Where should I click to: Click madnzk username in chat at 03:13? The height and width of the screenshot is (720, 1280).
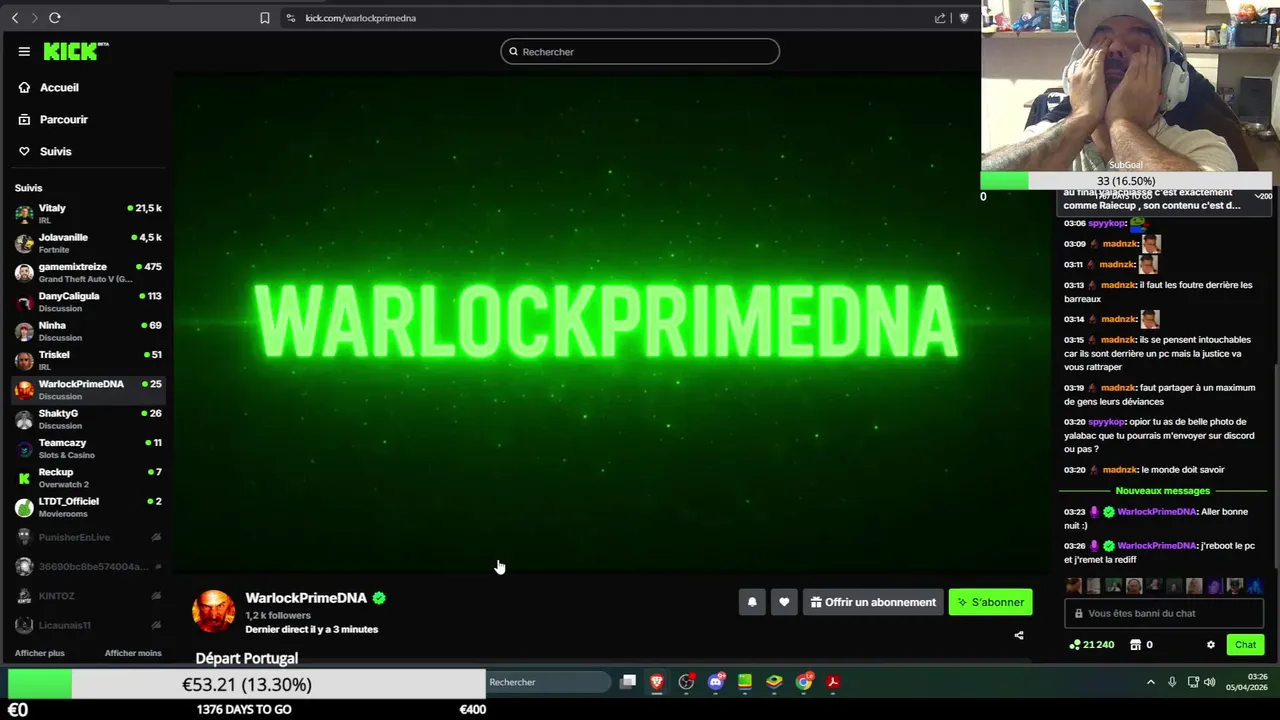pyautogui.click(x=1120, y=285)
